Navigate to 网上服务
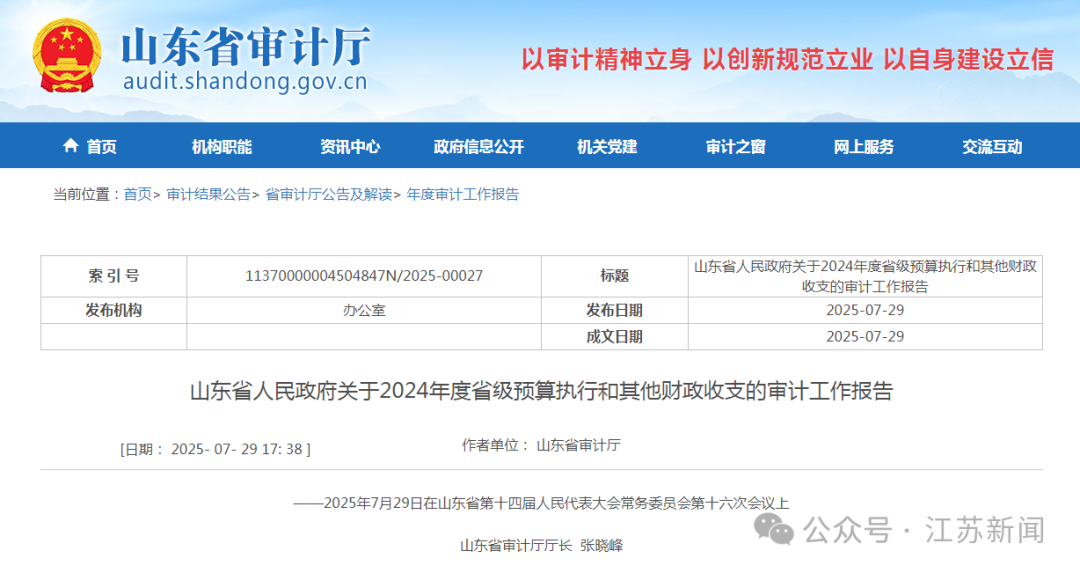Viewport: 1080px width, 573px height. [x=864, y=147]
